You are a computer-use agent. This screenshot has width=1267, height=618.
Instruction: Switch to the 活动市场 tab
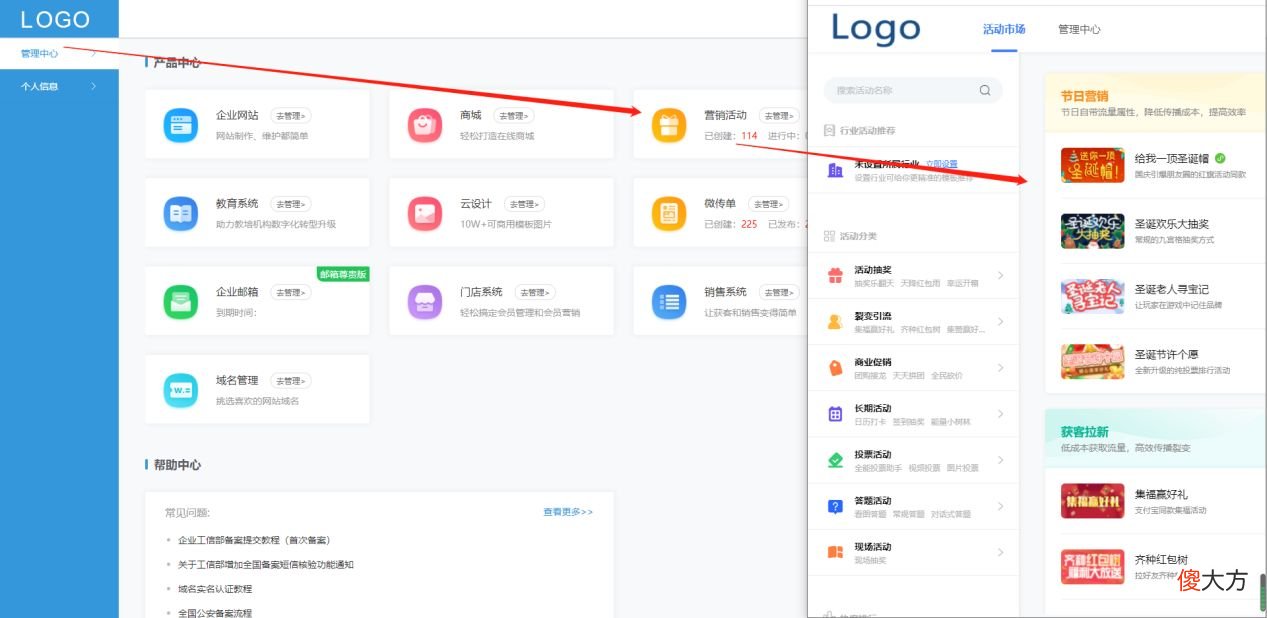tap(1004, 29)
